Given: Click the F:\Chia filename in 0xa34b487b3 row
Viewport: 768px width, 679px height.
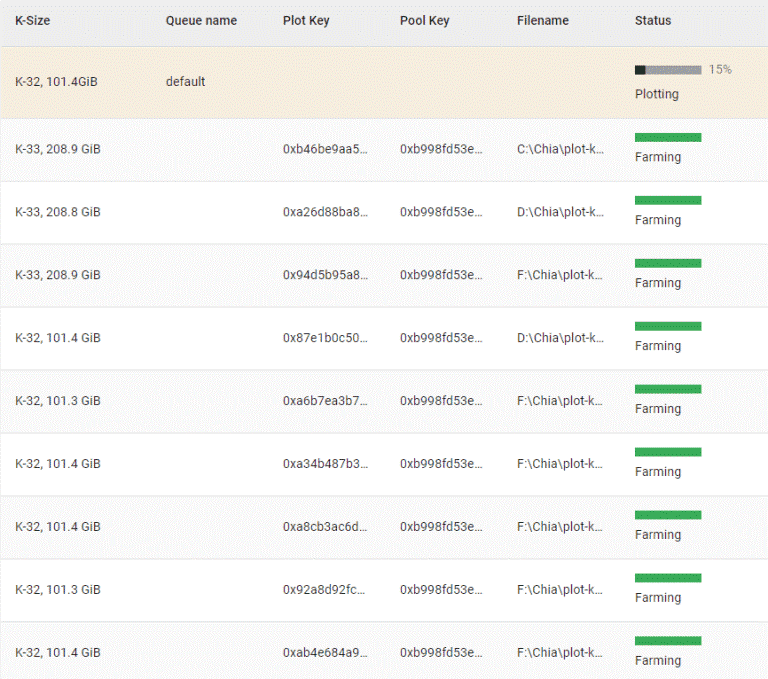Looking at the screenshot, I should (x=560, y=464).
